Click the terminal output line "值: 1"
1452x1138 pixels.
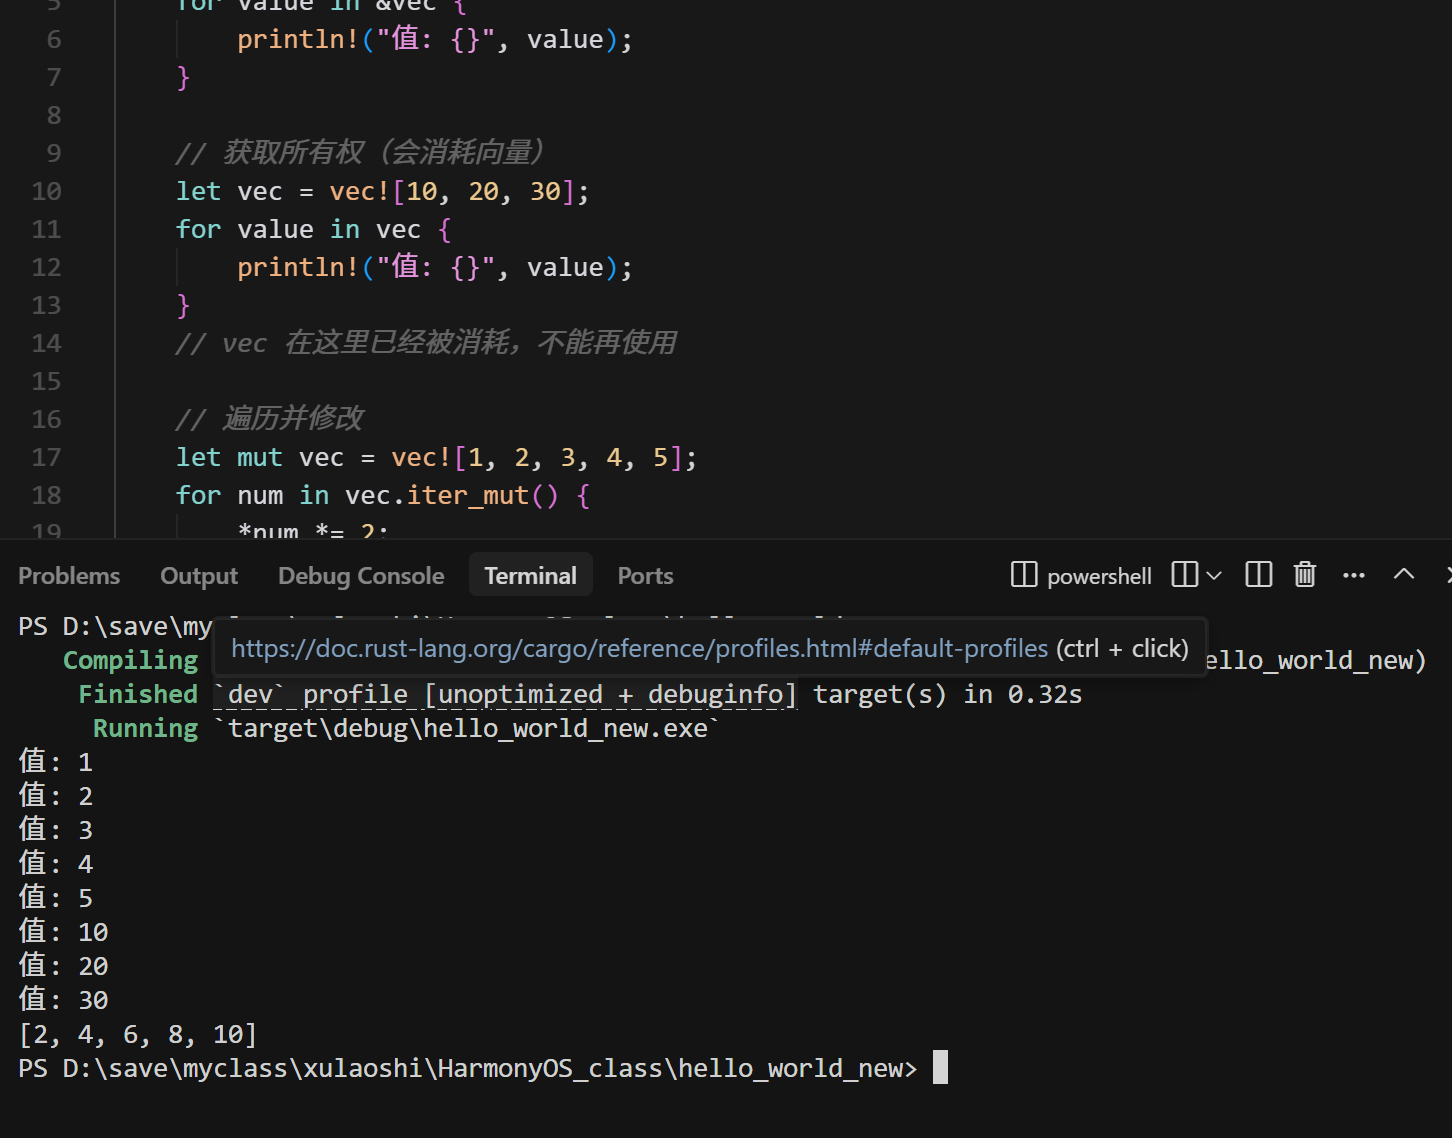(x=56, y=762)
